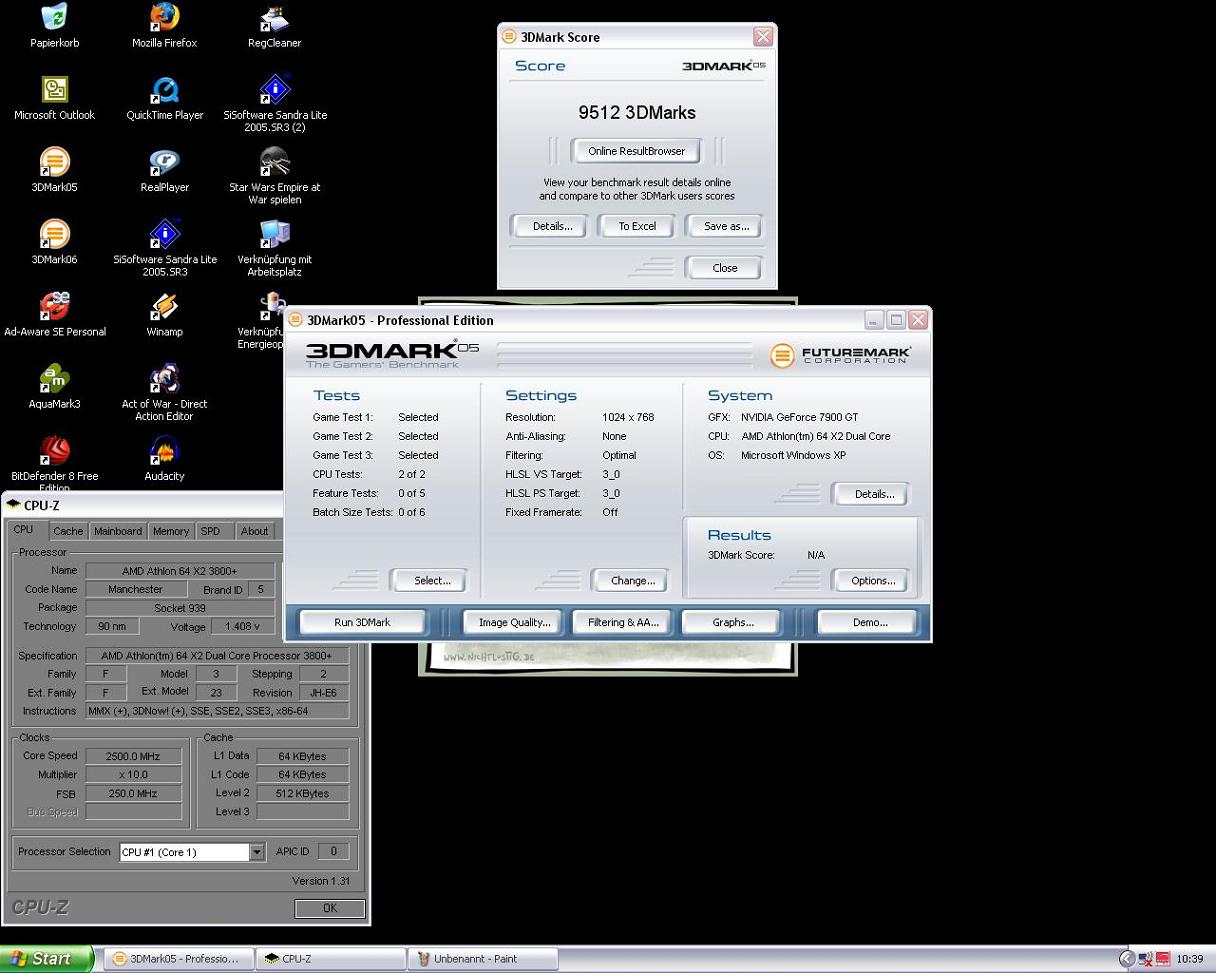Image resolution: width=1216 pixels, height=973 pixels.
Task: Switch to CPU-Z Memory tab
Action: point(171,531)
